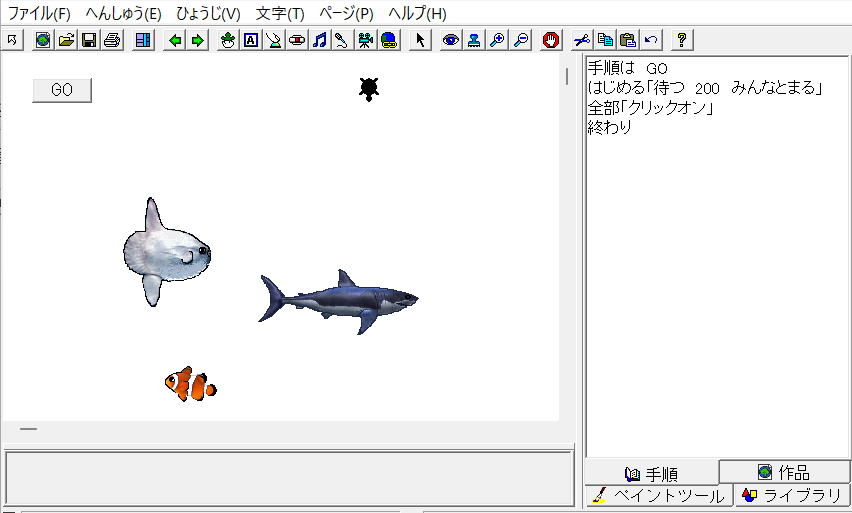
Task: Switch to the 作品 tab
Action: point(784,472)
